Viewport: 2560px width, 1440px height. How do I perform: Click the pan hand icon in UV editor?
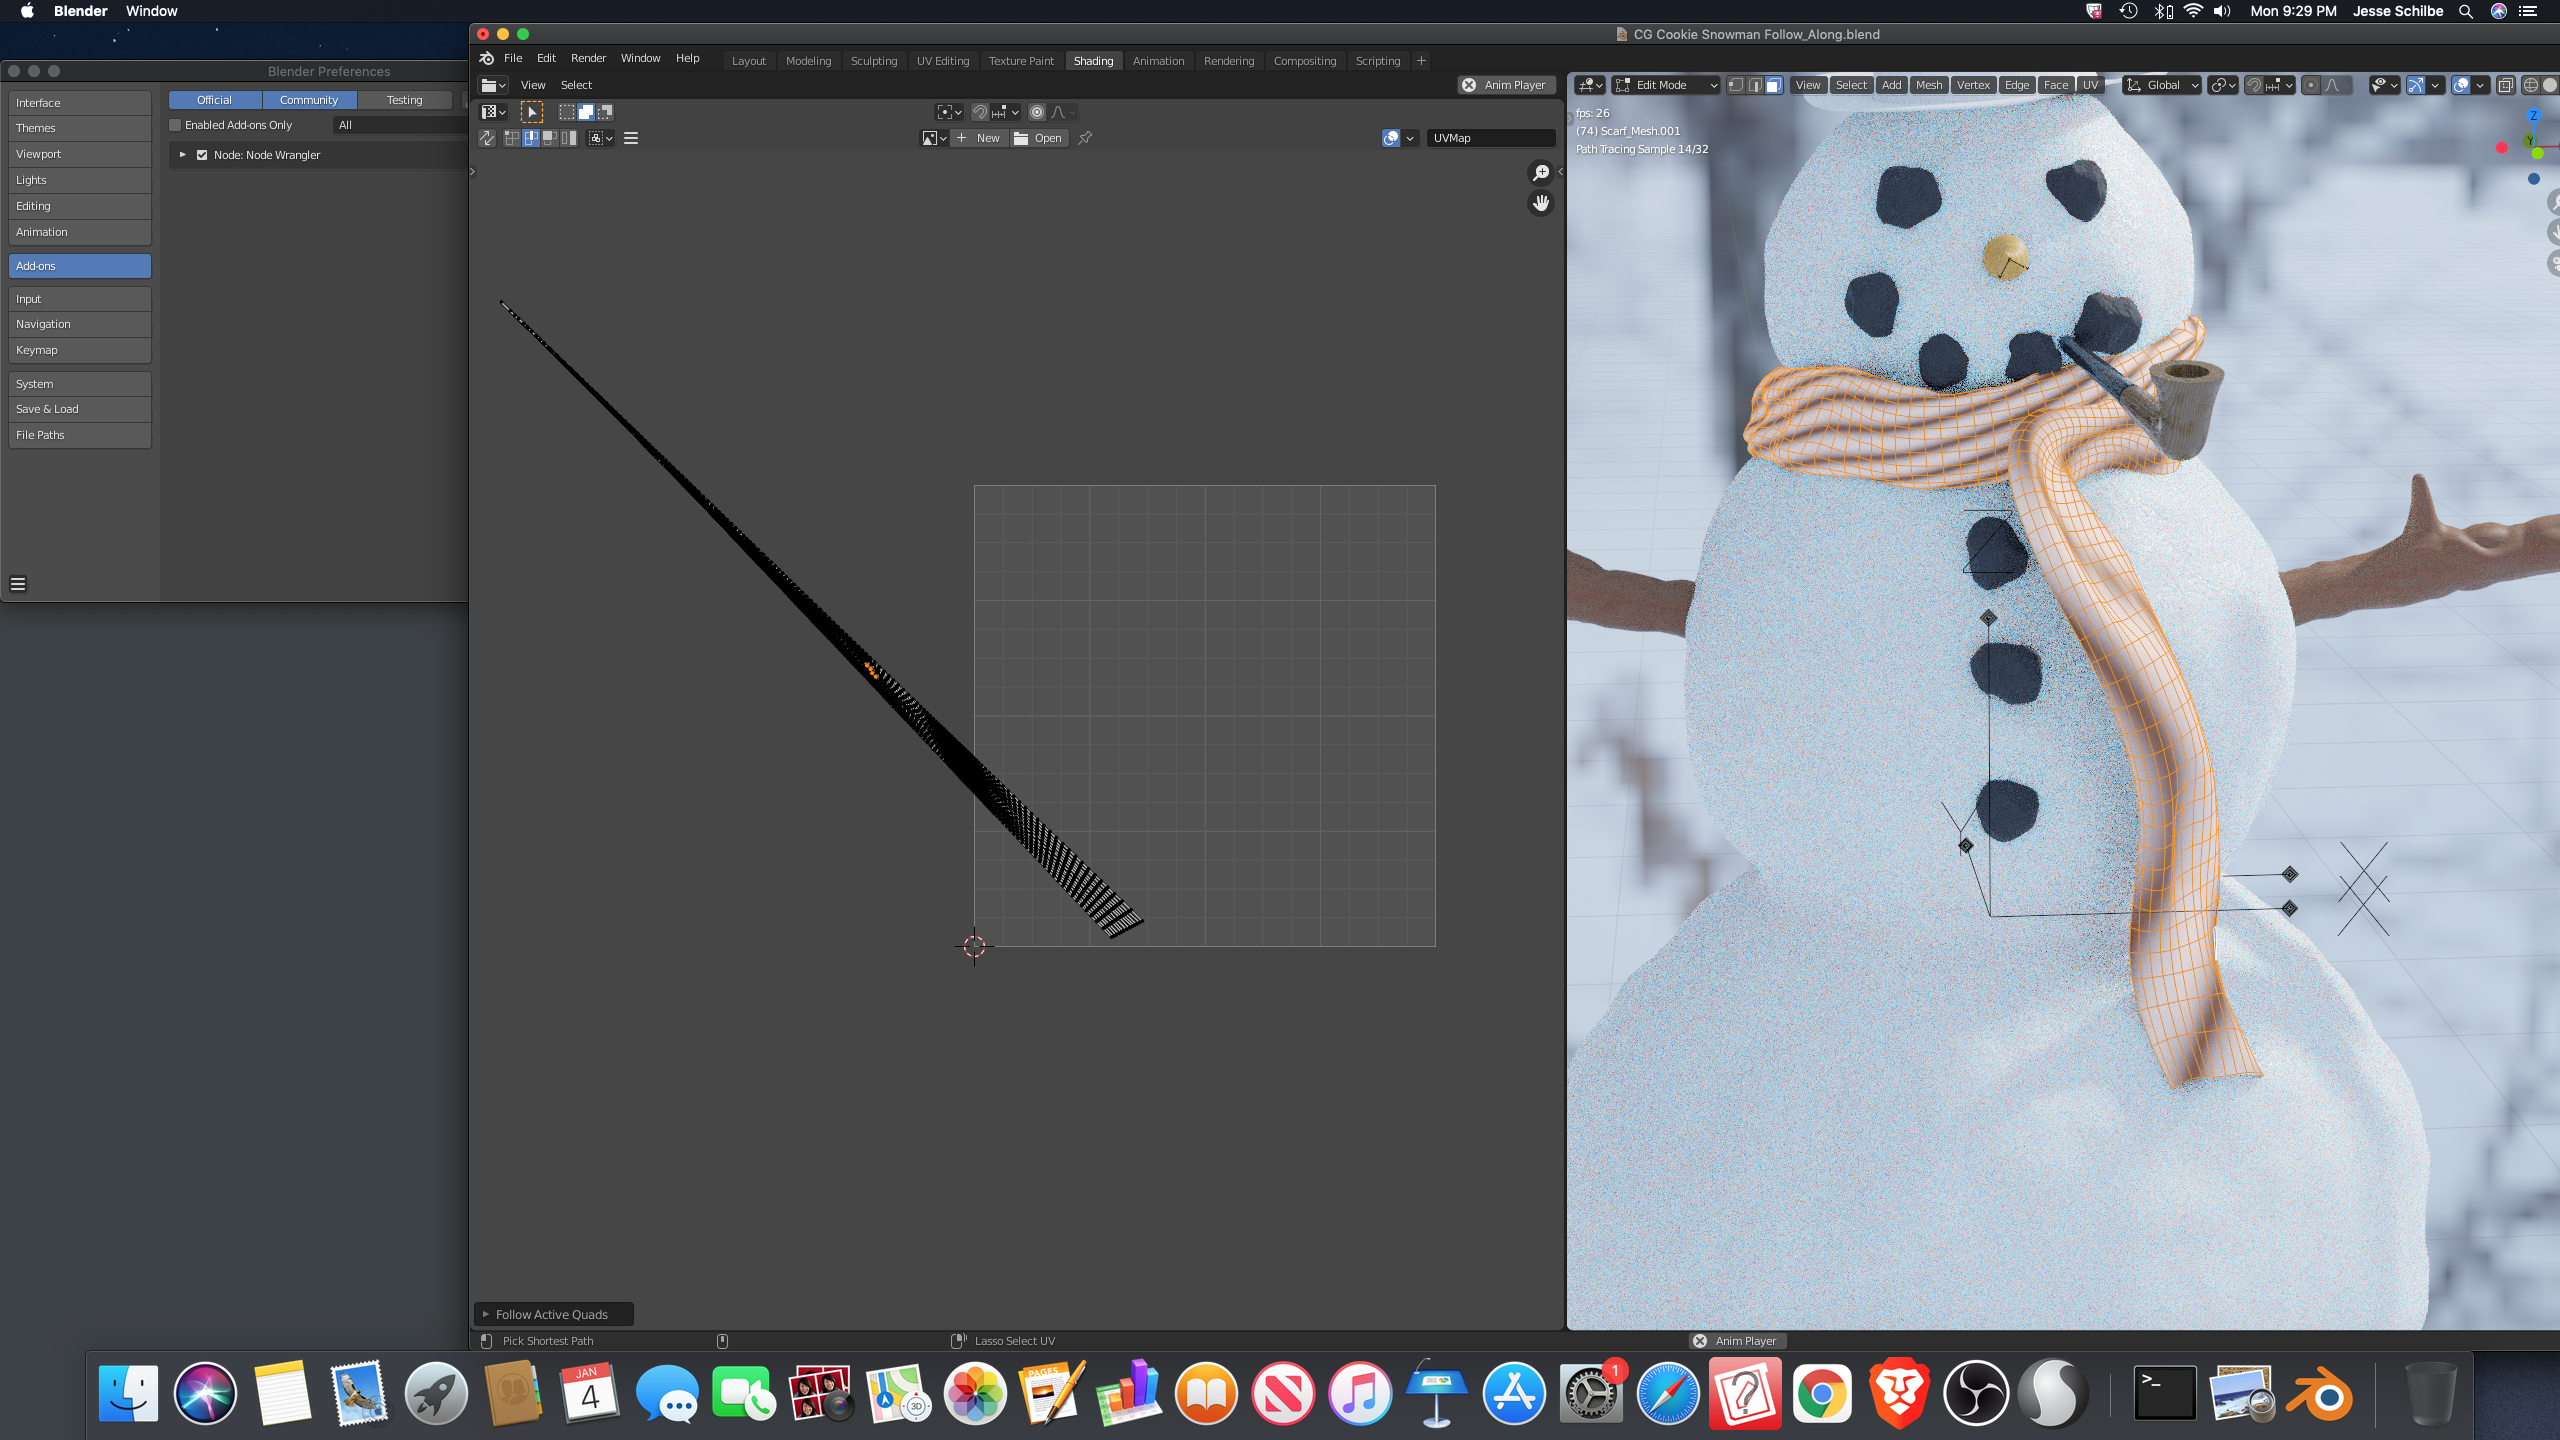[1541, 204]
